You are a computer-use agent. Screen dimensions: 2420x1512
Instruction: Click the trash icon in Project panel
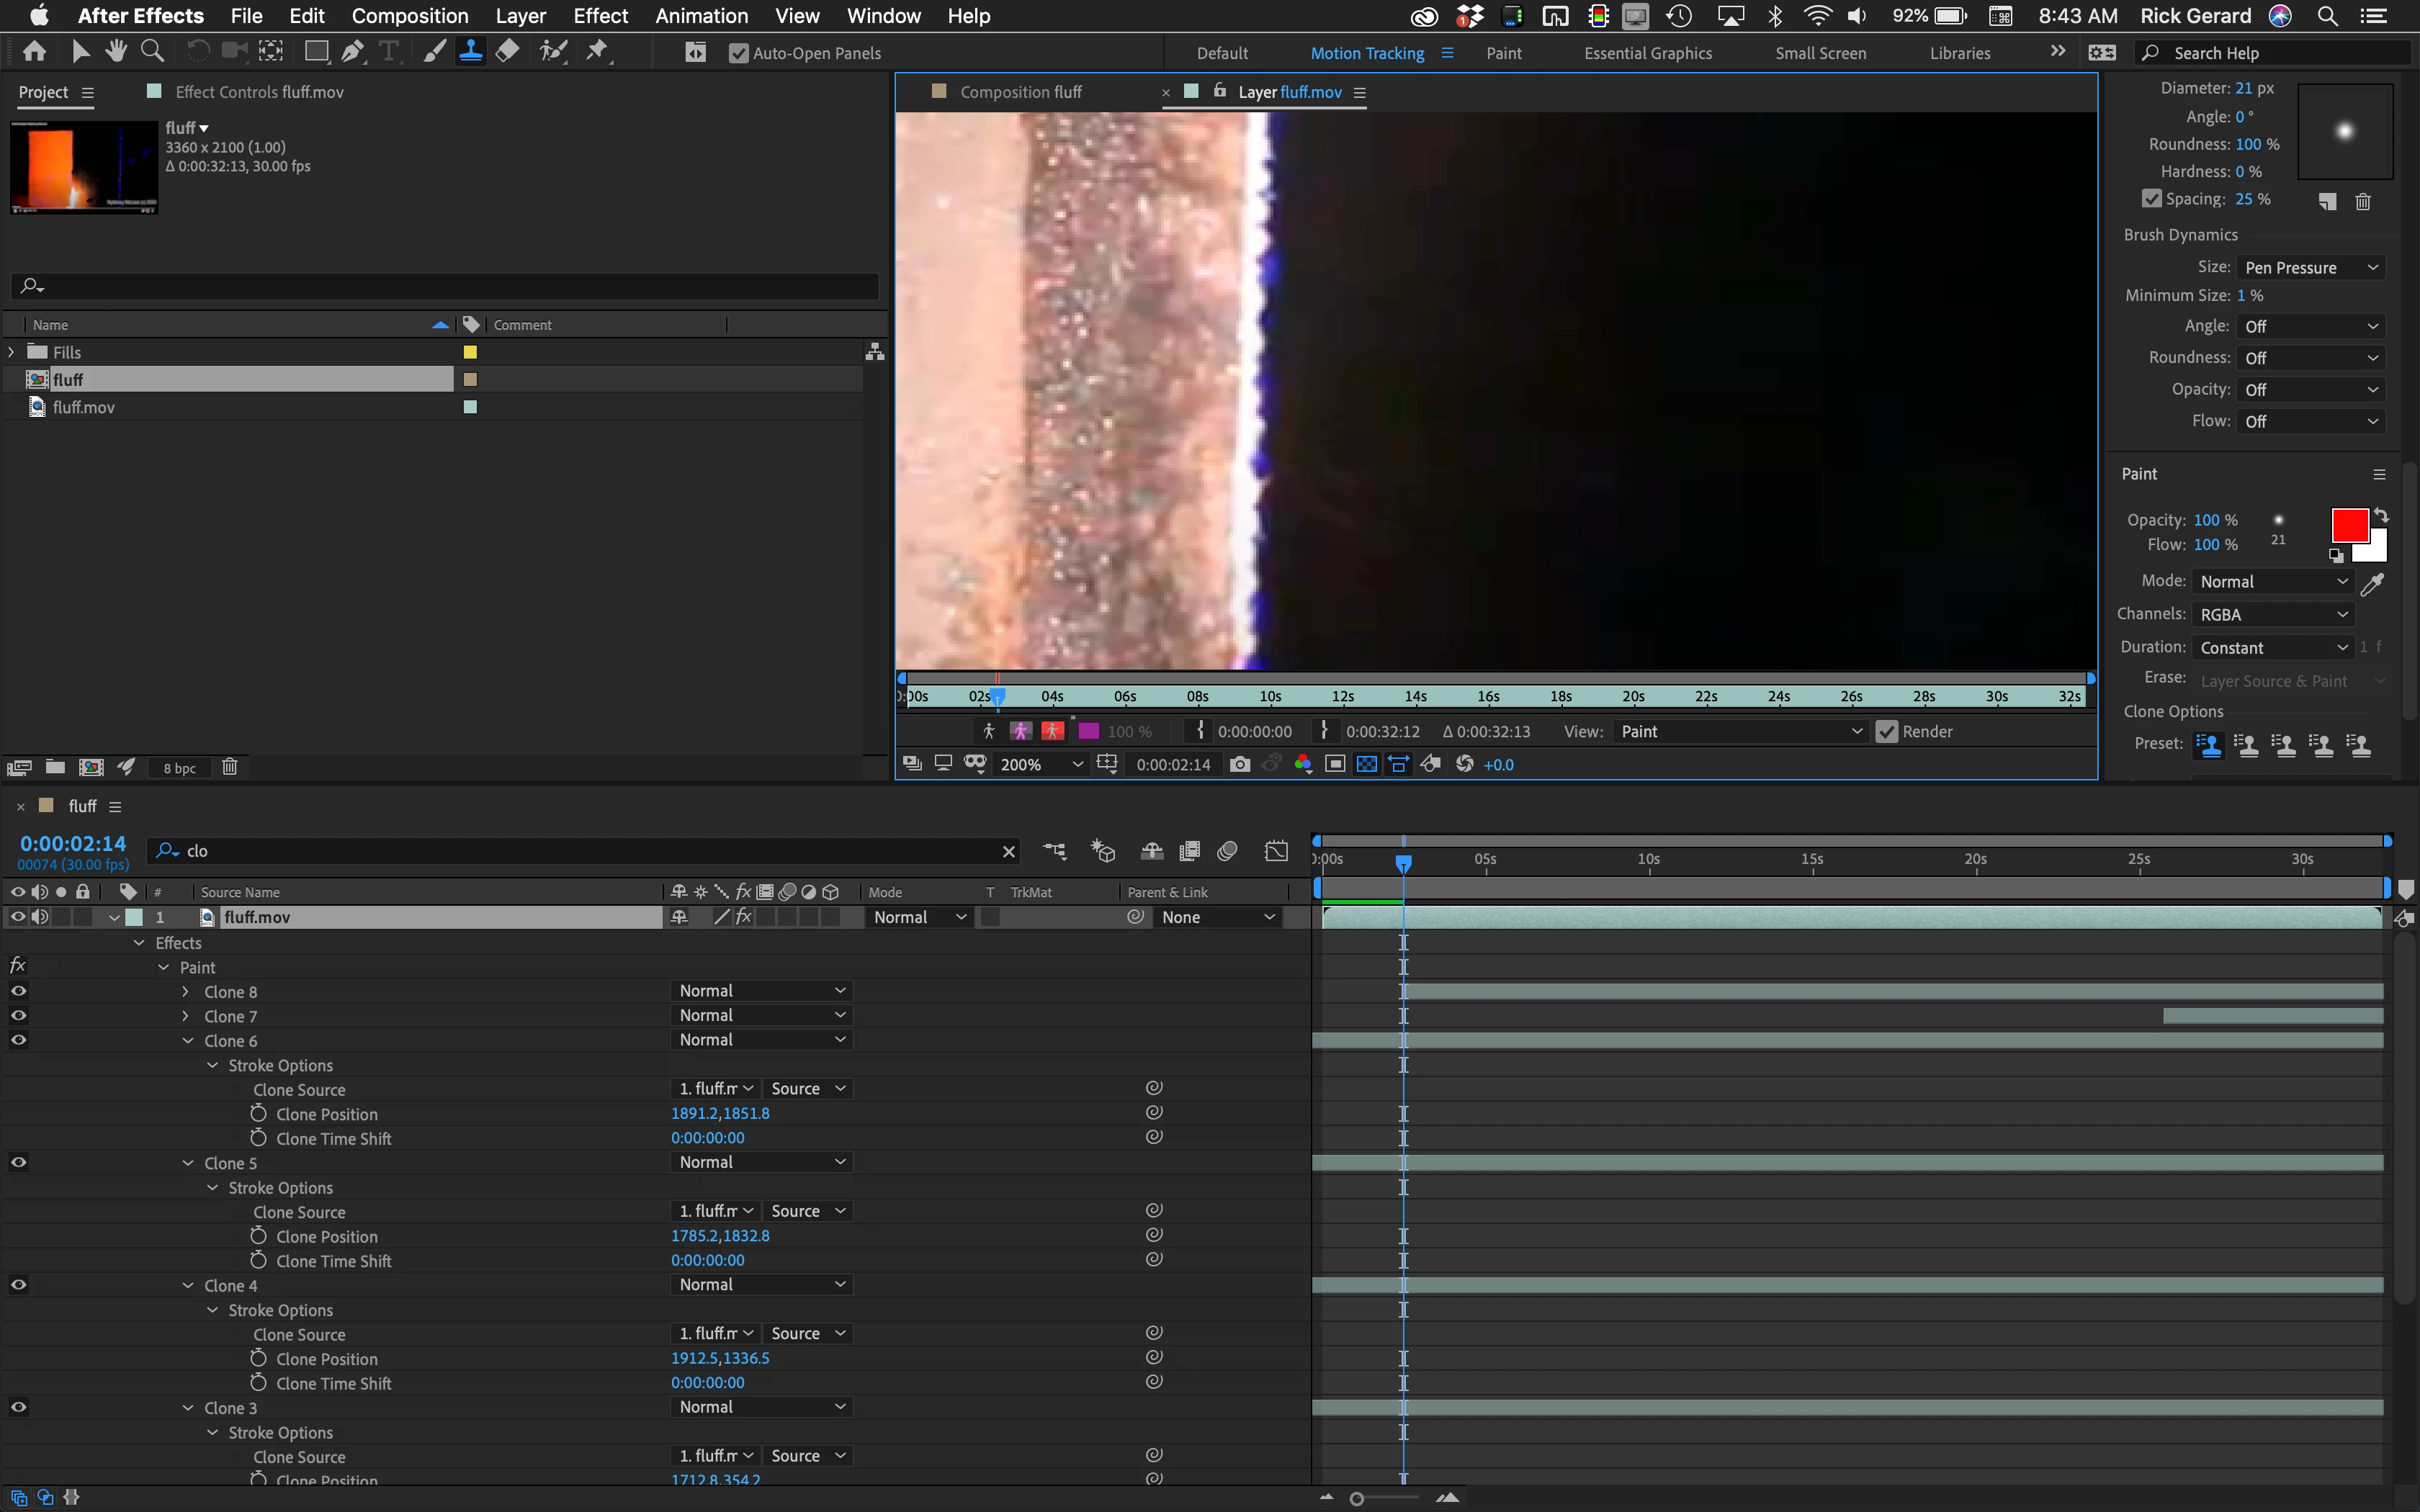click(x=229, y=767)
